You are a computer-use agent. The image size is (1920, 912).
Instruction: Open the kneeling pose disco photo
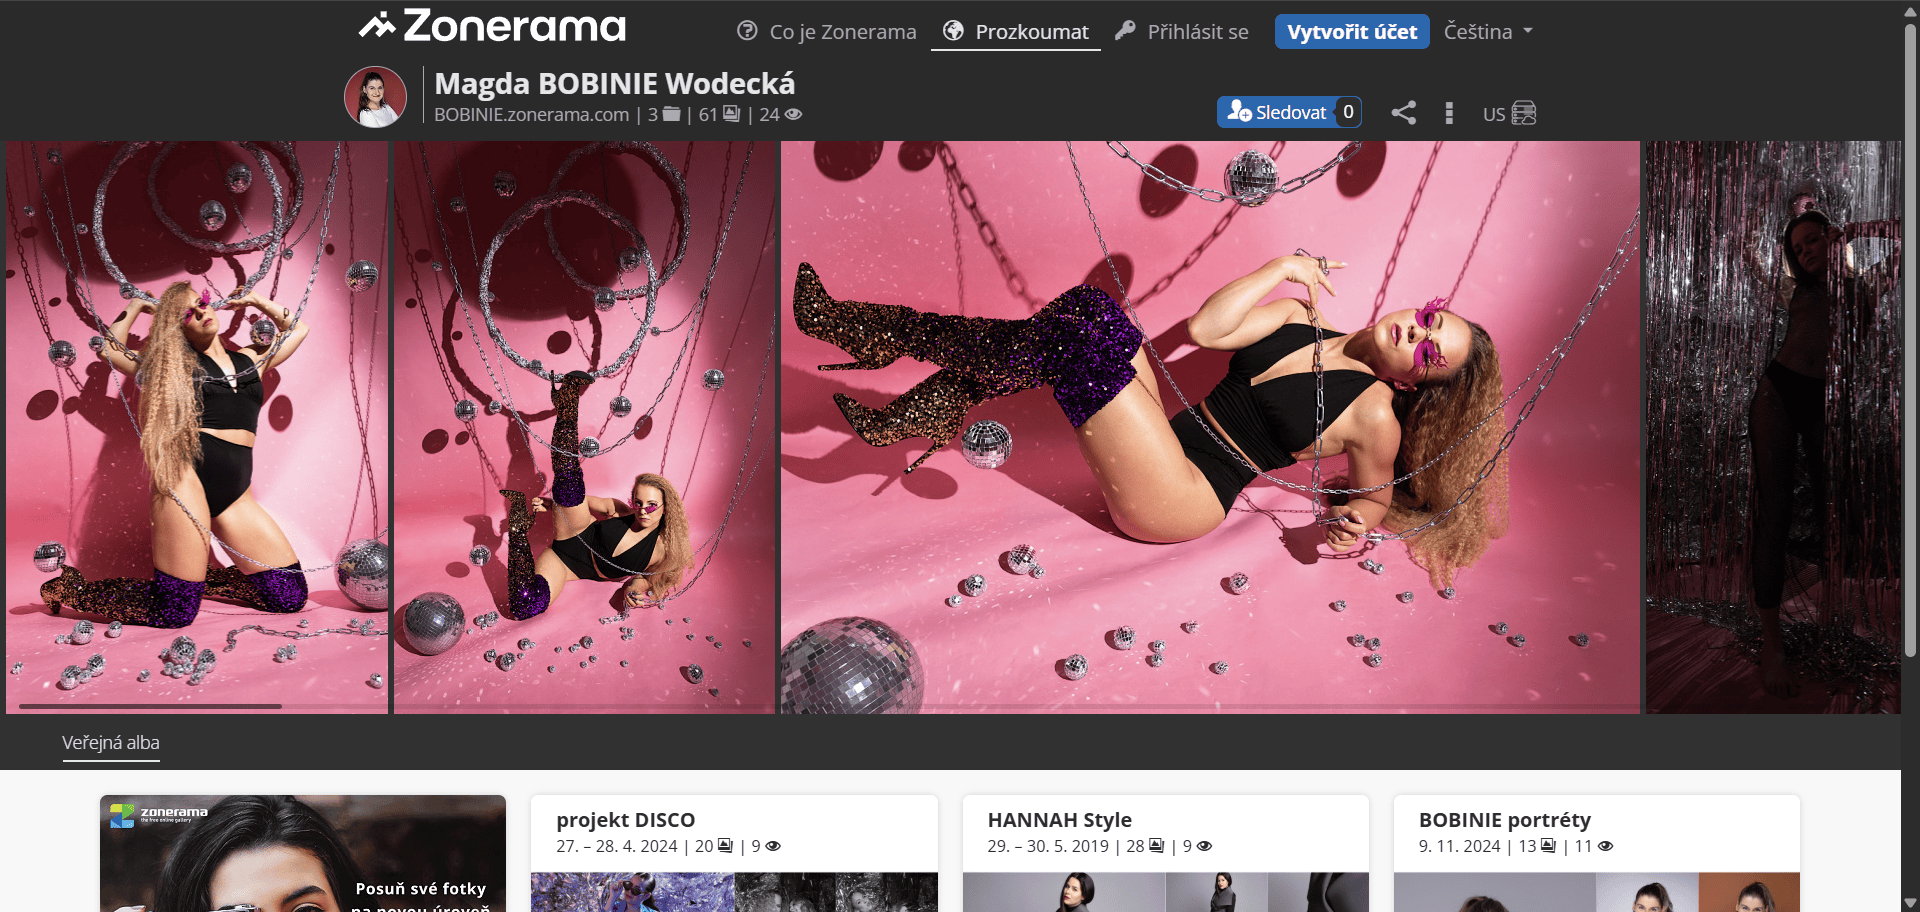point(197,427)
